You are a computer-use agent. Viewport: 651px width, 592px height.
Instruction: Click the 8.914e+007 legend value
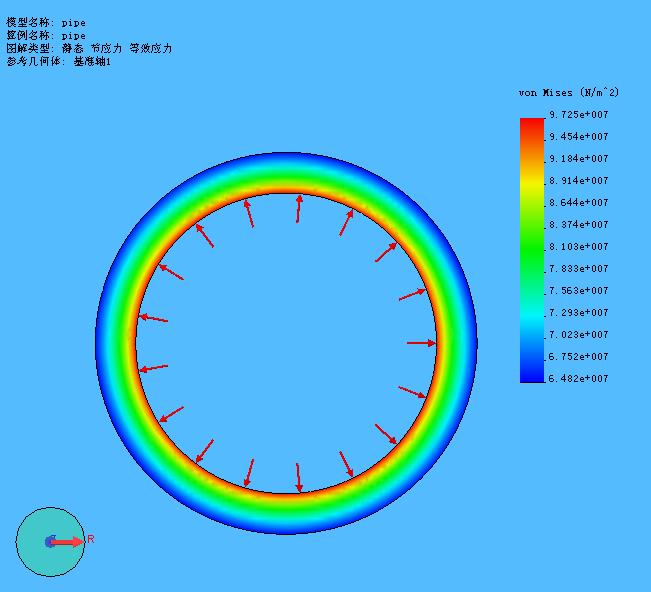point(579,181)
